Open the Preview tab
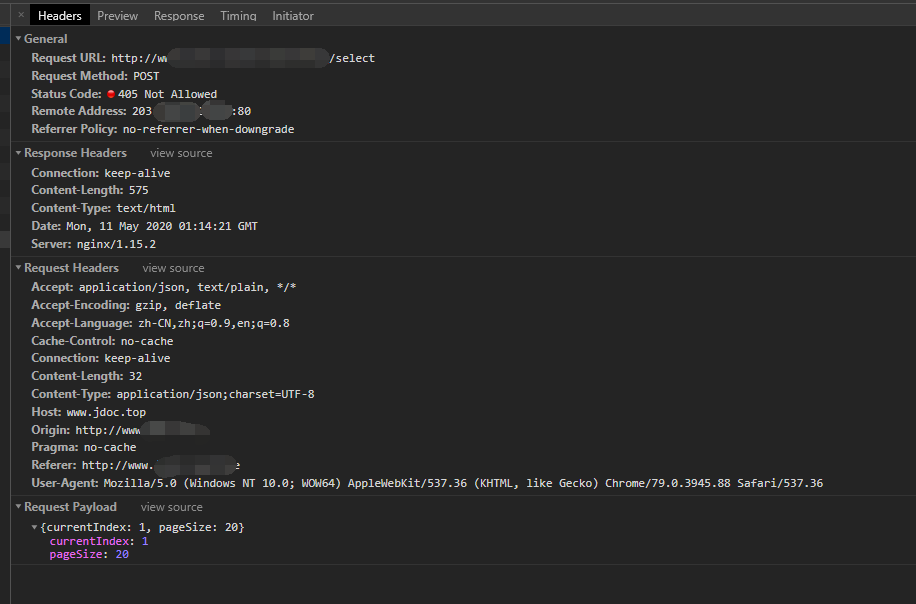Screen dimensions: 916x604 [117, 16]
